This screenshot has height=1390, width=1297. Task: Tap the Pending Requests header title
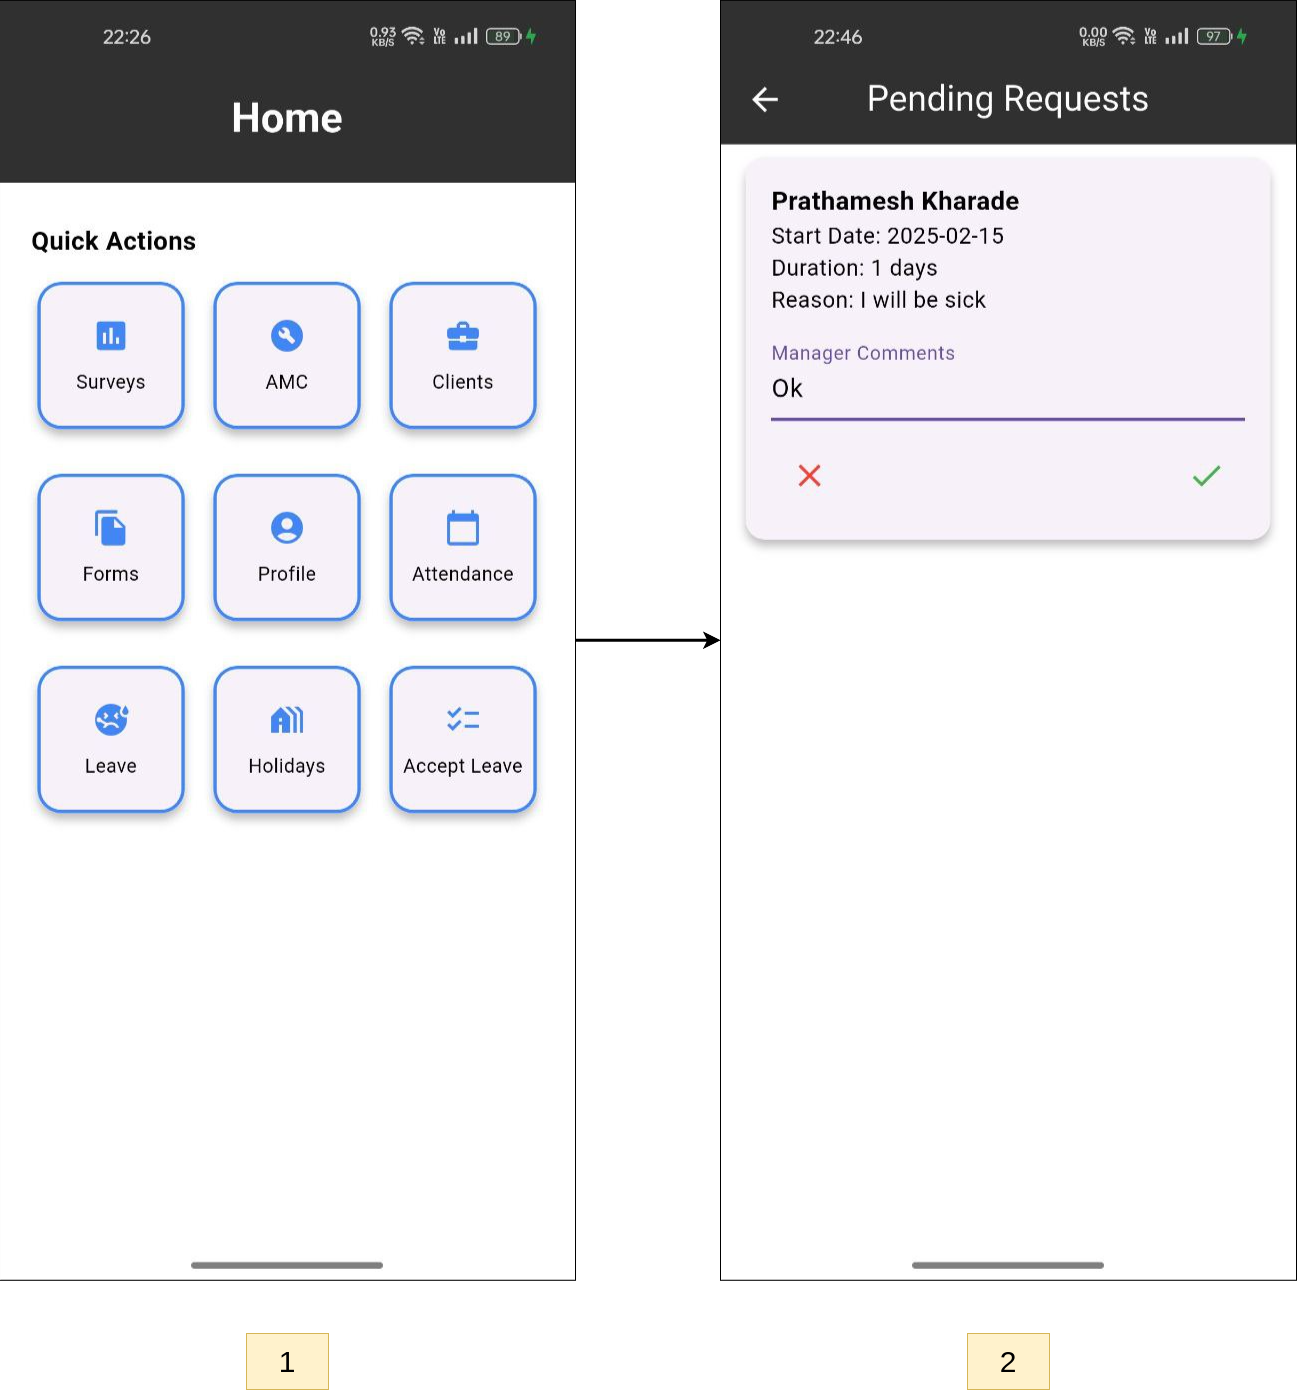(1007, 99)
